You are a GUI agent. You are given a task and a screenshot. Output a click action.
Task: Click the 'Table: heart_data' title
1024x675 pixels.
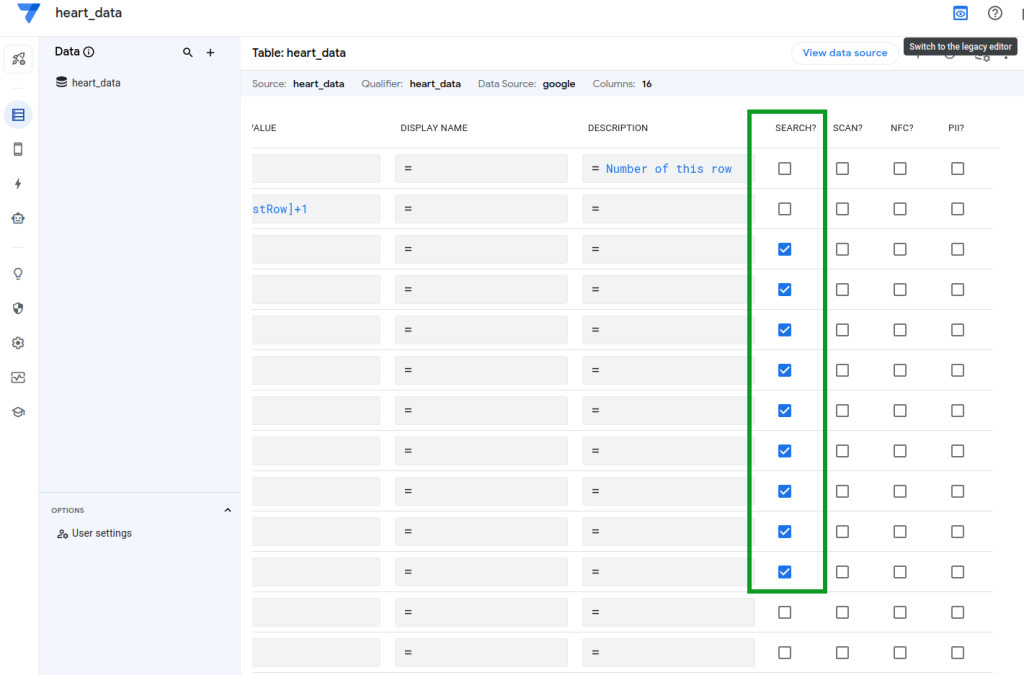tap(298, 53)
